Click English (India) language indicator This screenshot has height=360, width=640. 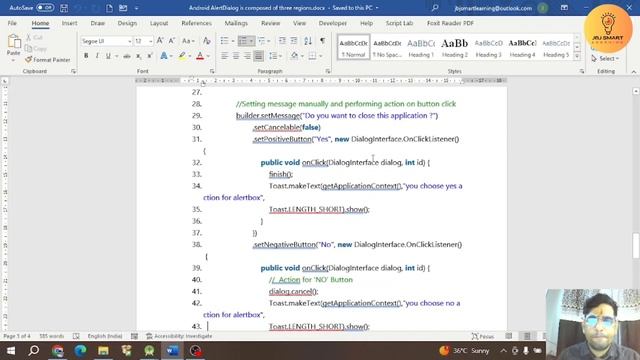point(105,336)
